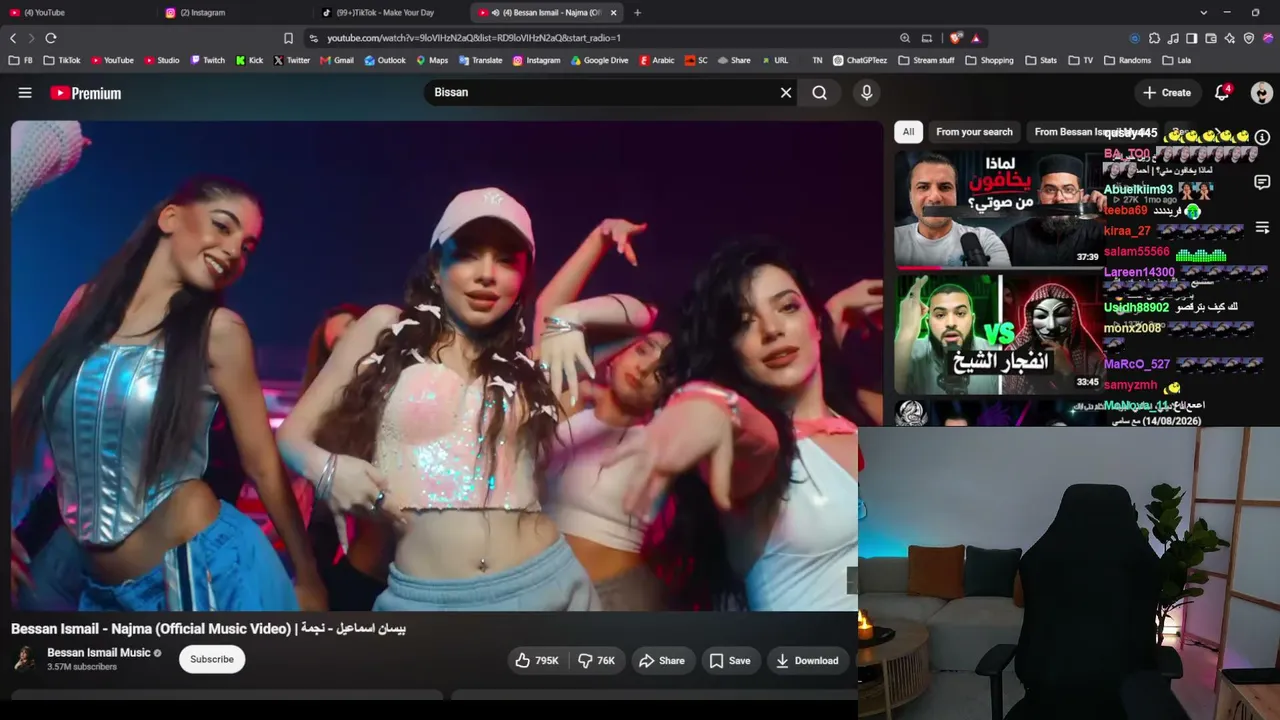Viewport: 1280px width, 720px height.
Task: Open the Bessan Ismail Music channel avatar
Action: point(24,659)
